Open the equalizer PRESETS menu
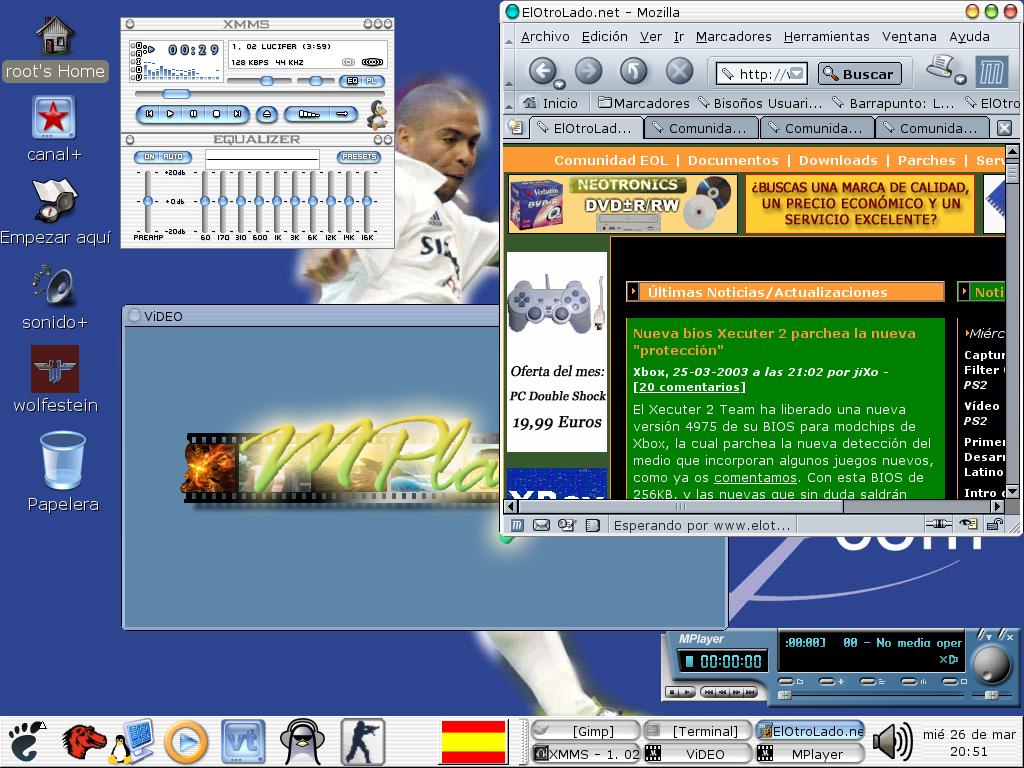 tap(359, 157)
